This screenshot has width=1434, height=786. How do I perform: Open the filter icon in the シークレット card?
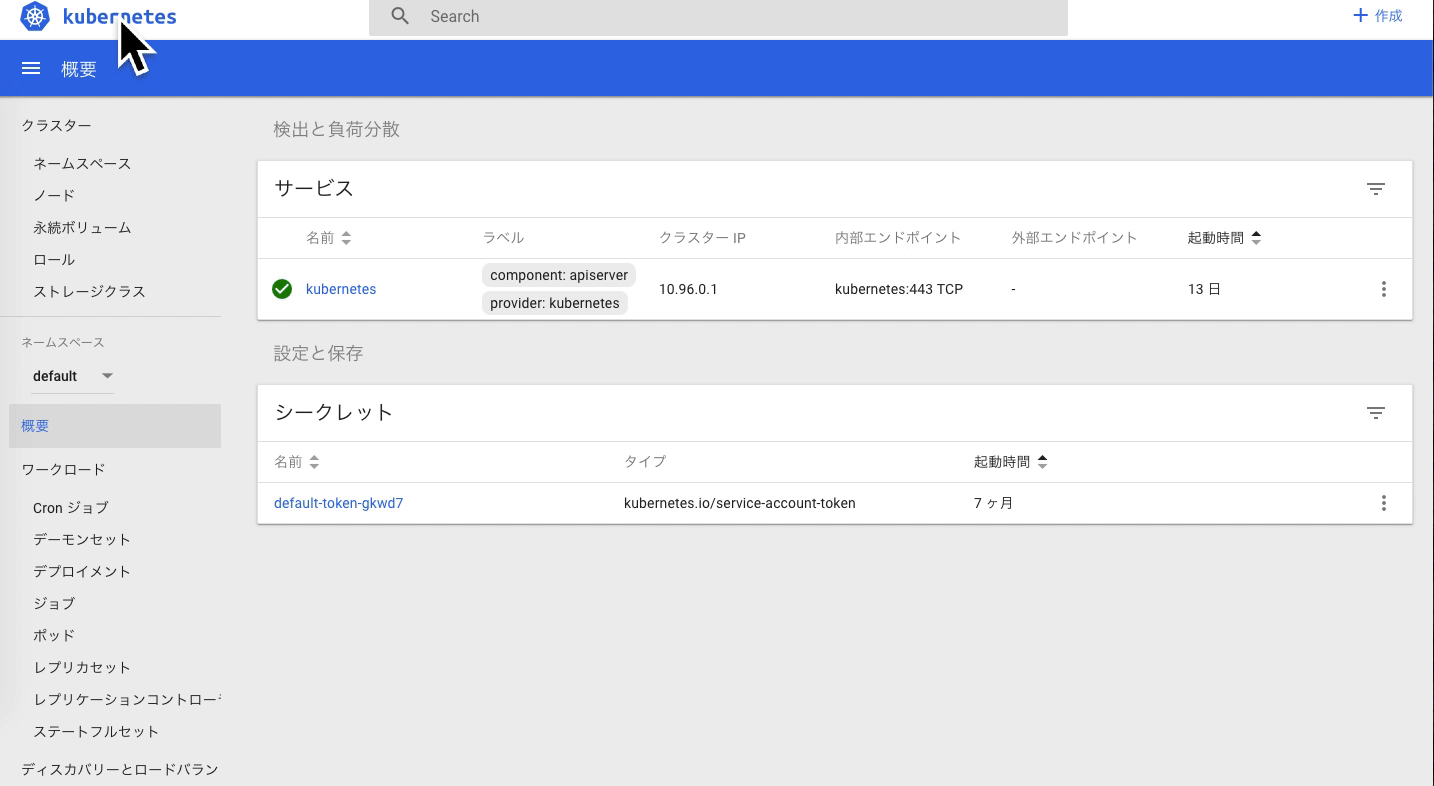(1376, 412)
